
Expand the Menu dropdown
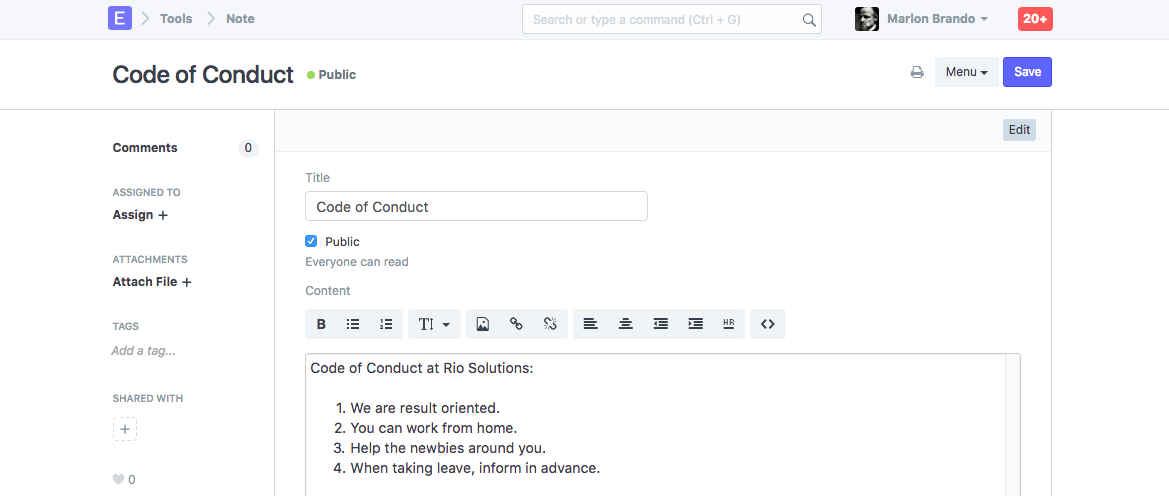coord(966,72)
